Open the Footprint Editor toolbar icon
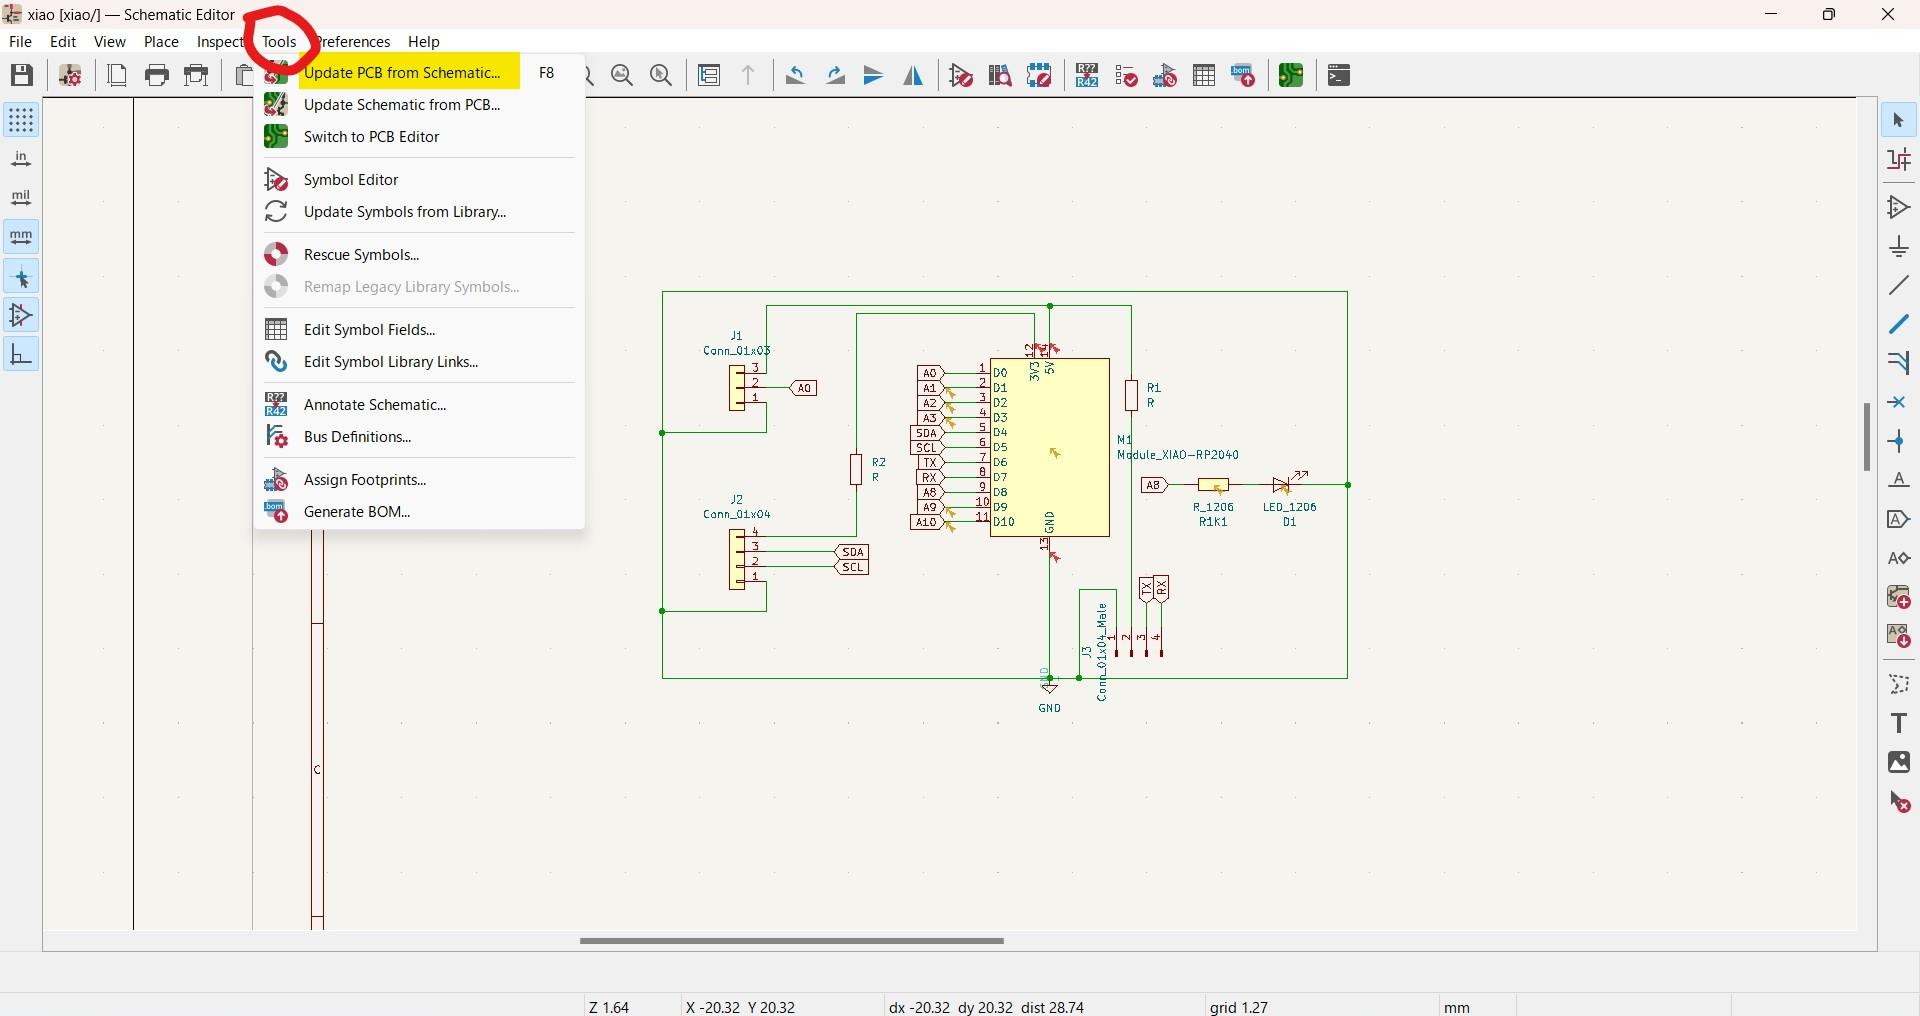Image resolution: width=1920 pixels, height=1016 pixels. point(1041,76)
